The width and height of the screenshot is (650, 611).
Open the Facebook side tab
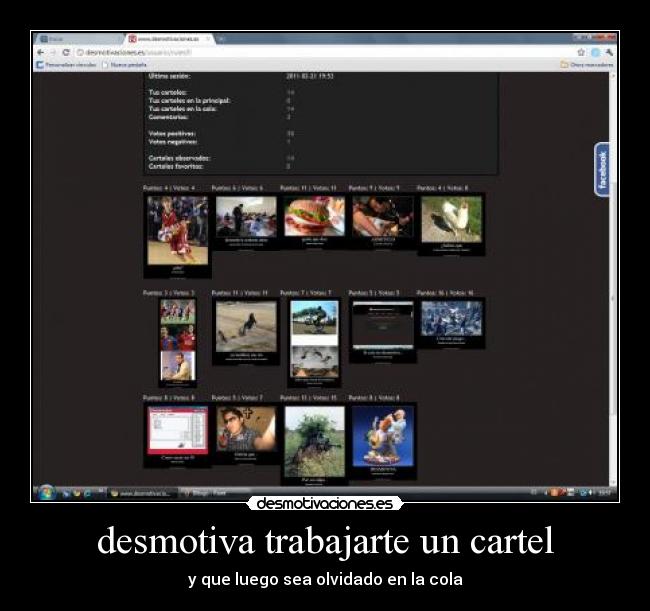(602, 170)
